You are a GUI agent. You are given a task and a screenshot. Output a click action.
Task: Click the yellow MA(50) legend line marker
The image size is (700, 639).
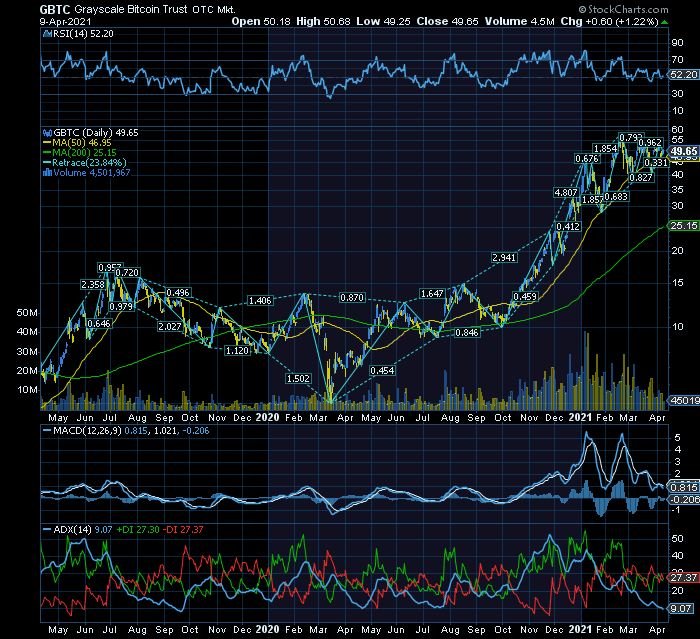pos(47,143)
